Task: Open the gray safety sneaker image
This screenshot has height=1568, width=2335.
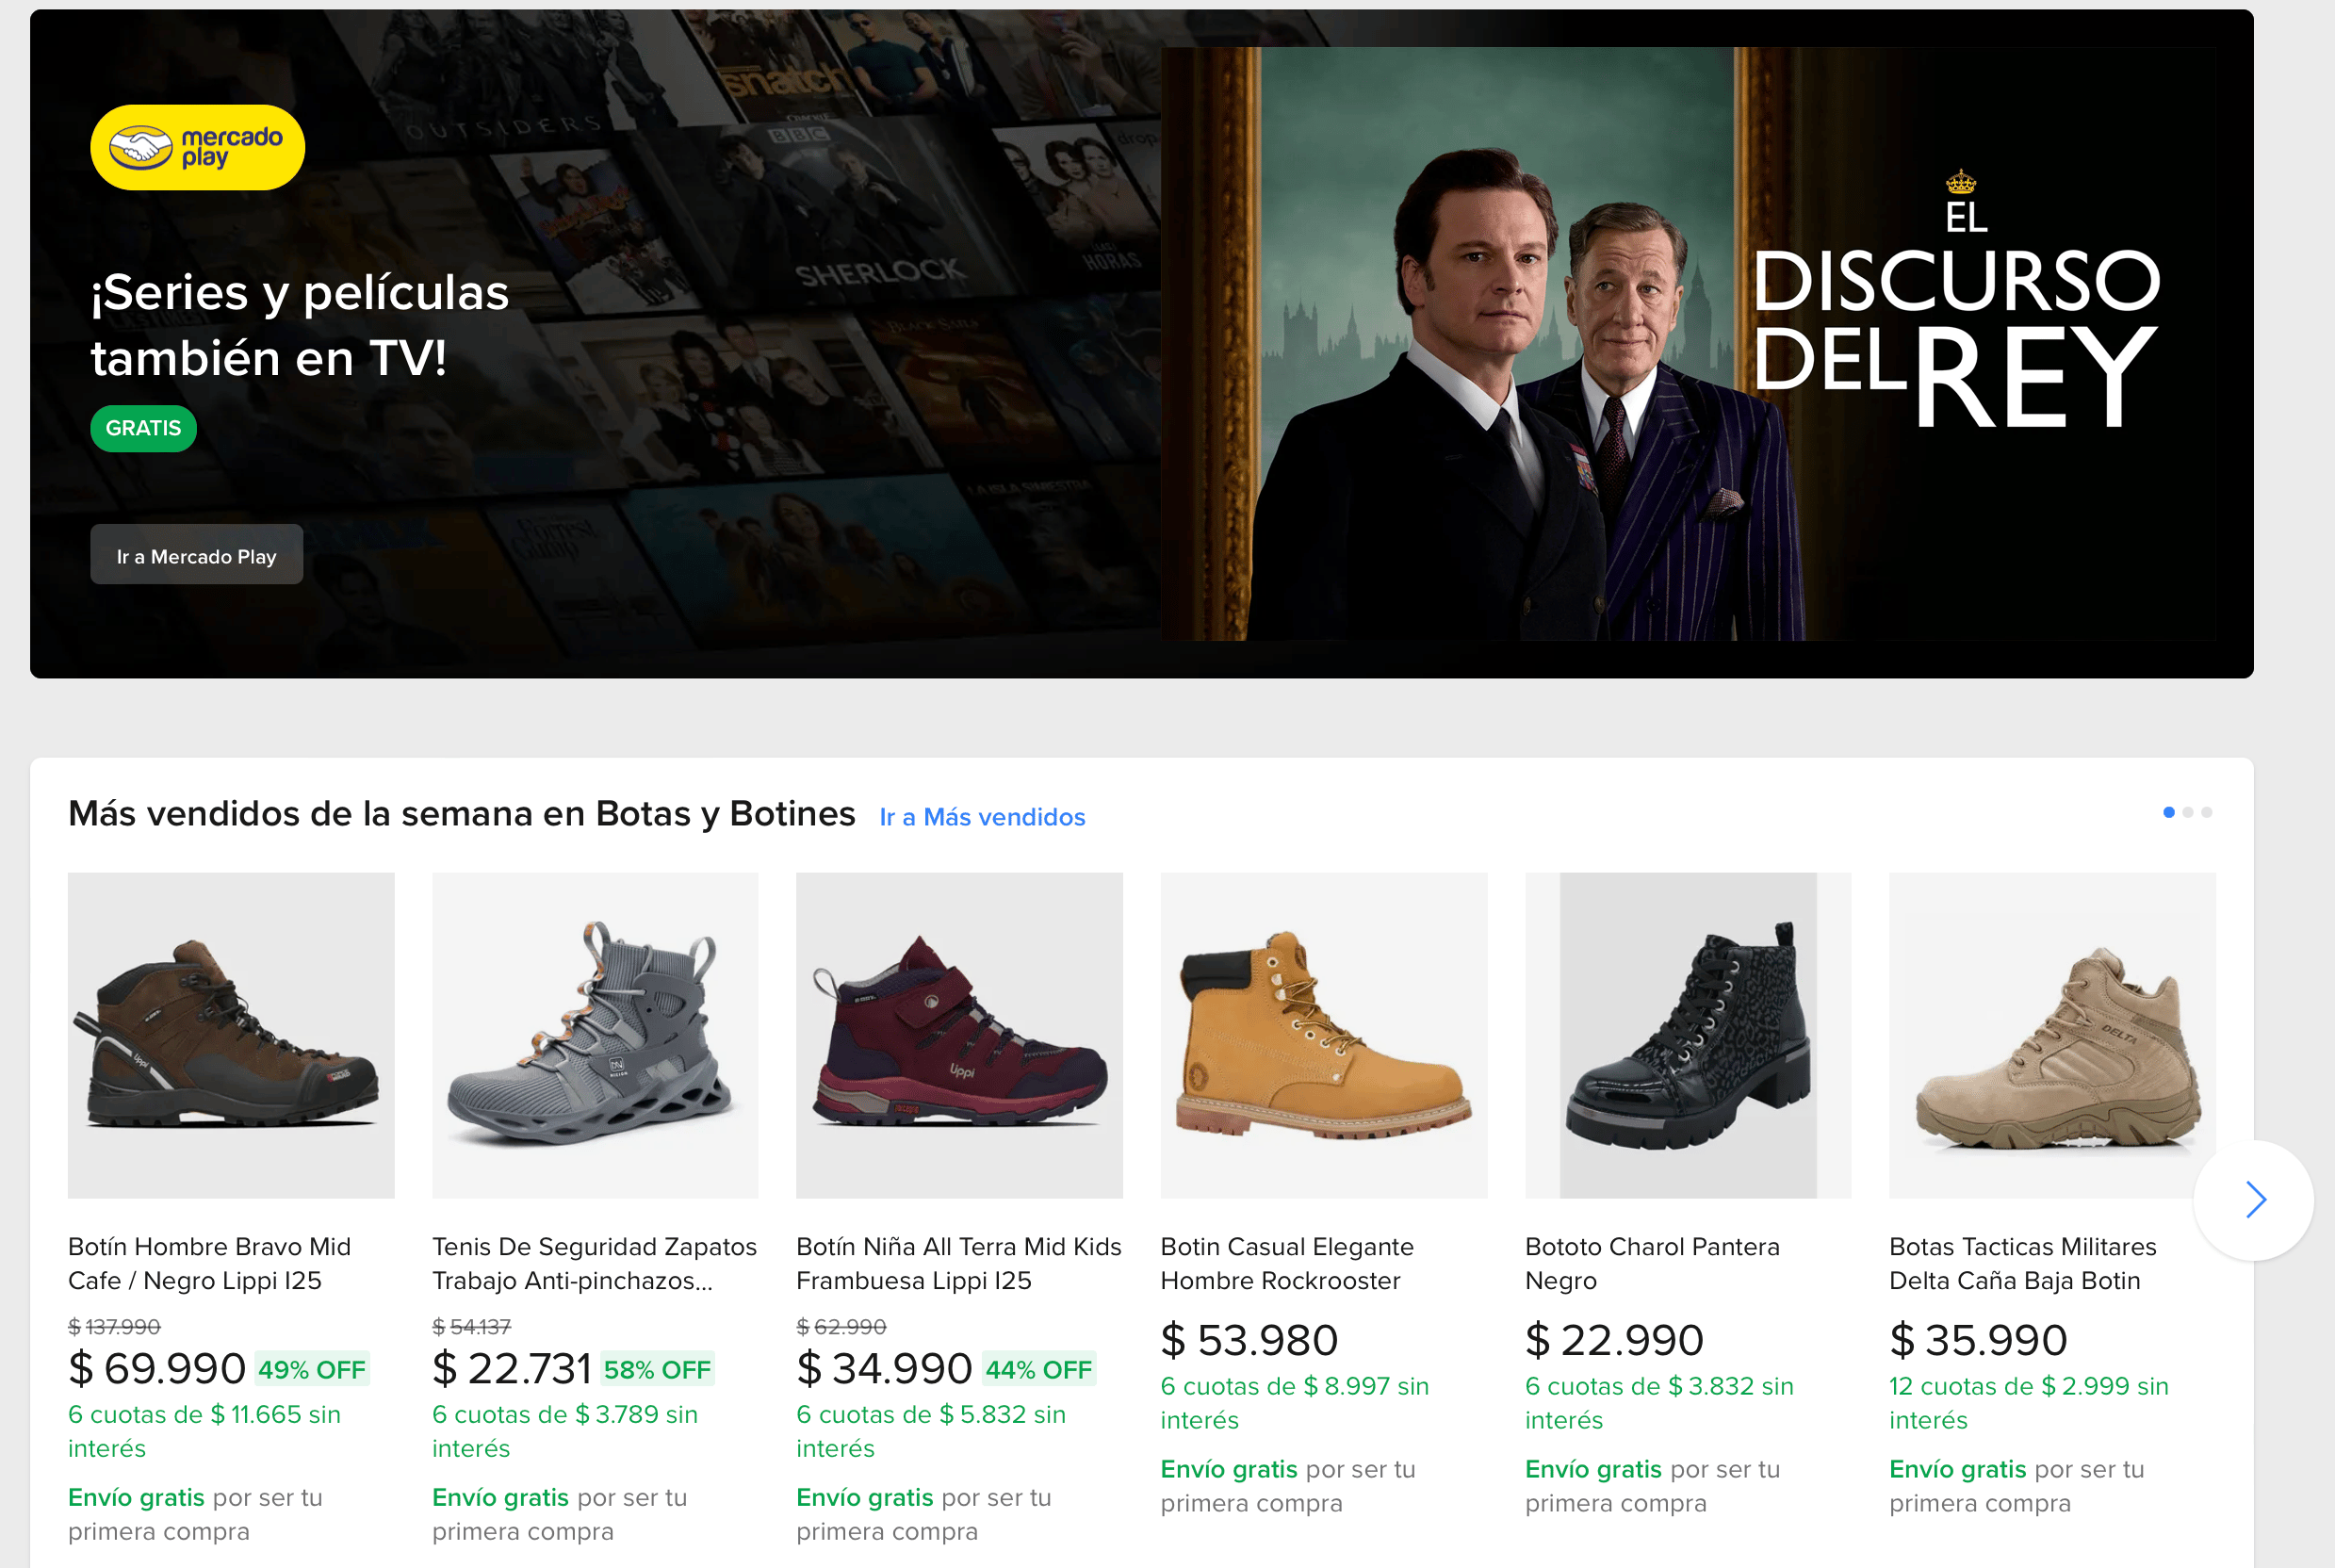Action: coord(595,1035)
